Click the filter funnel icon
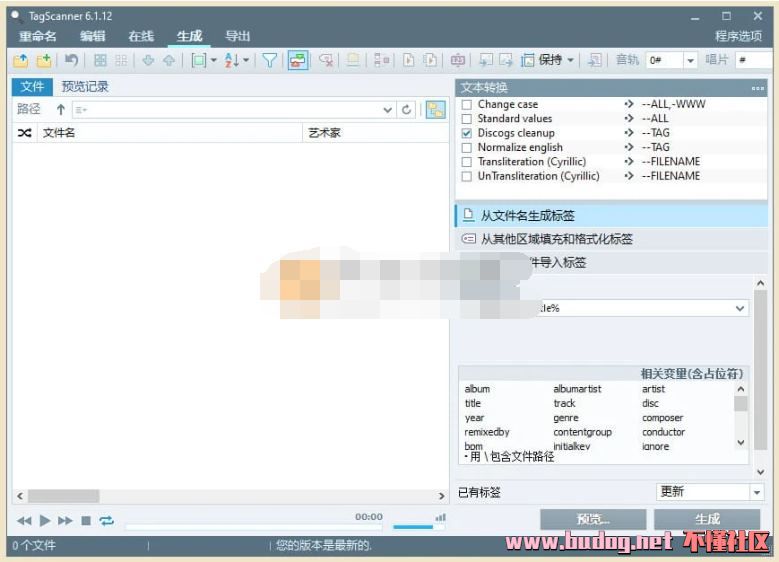779x562 pixels. click(270, 61)
